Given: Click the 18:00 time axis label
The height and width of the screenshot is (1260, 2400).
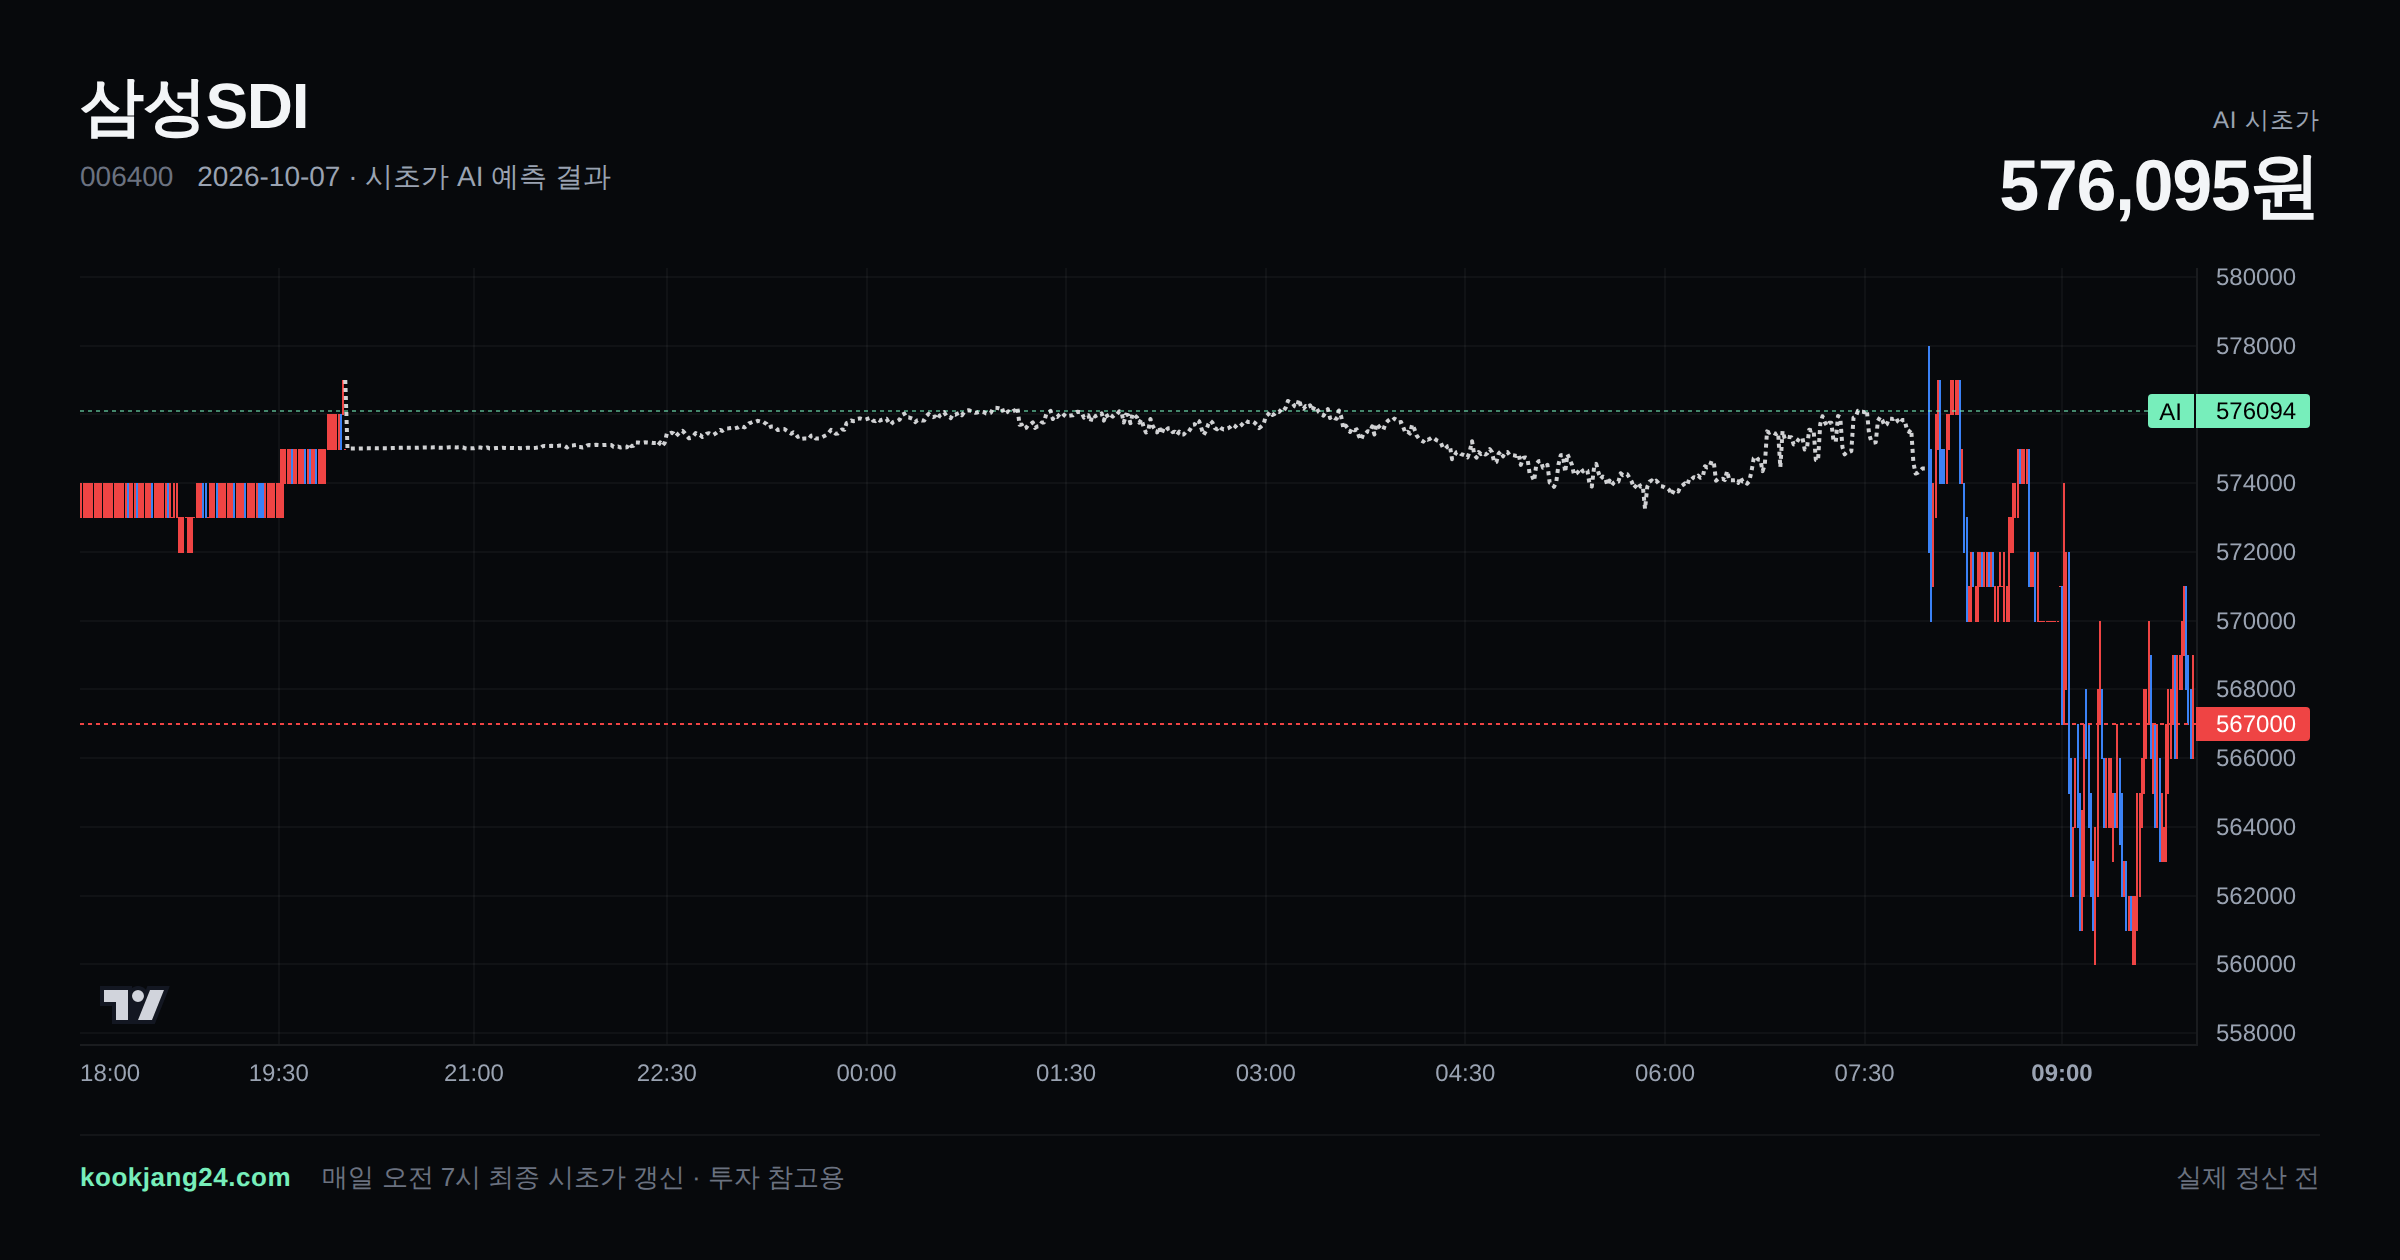Looking at the screenshot, I should tap(110, 1073).
